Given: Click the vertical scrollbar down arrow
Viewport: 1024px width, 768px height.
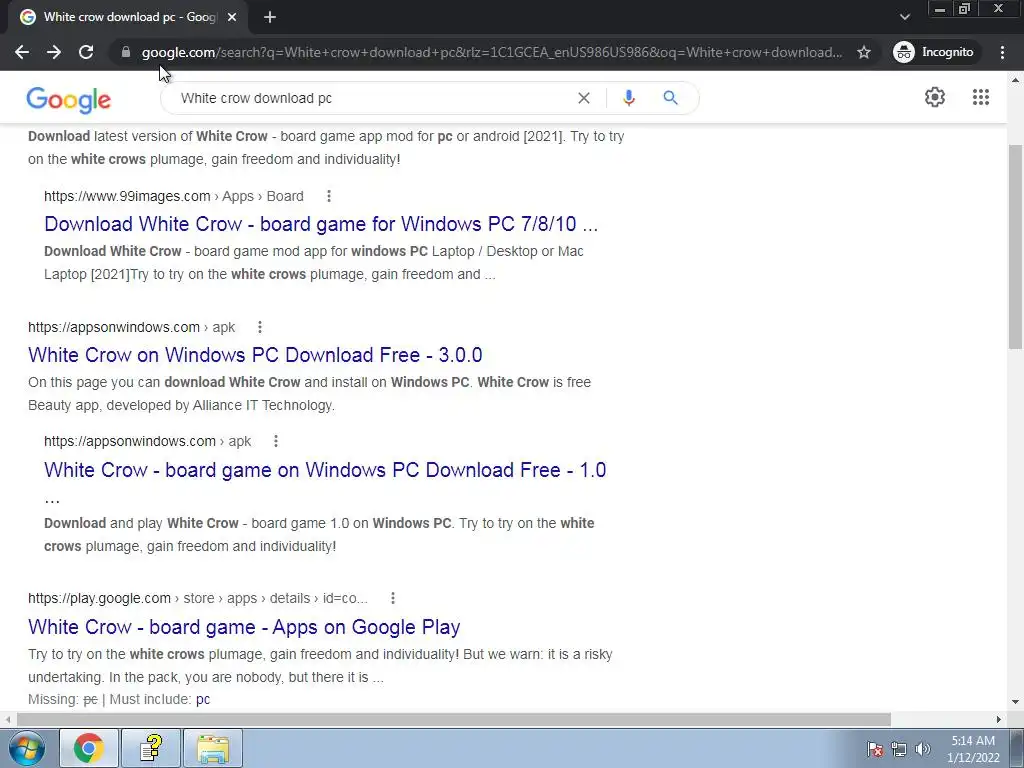Looking at the screenshot, I should [1015, 702].
